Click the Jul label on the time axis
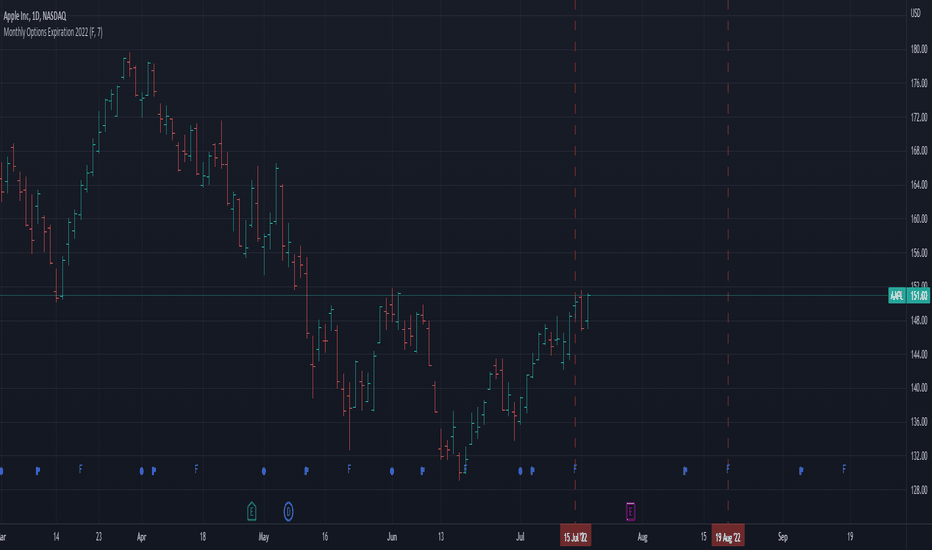Screen dimensions: 932x550 (x=520, y=537)
